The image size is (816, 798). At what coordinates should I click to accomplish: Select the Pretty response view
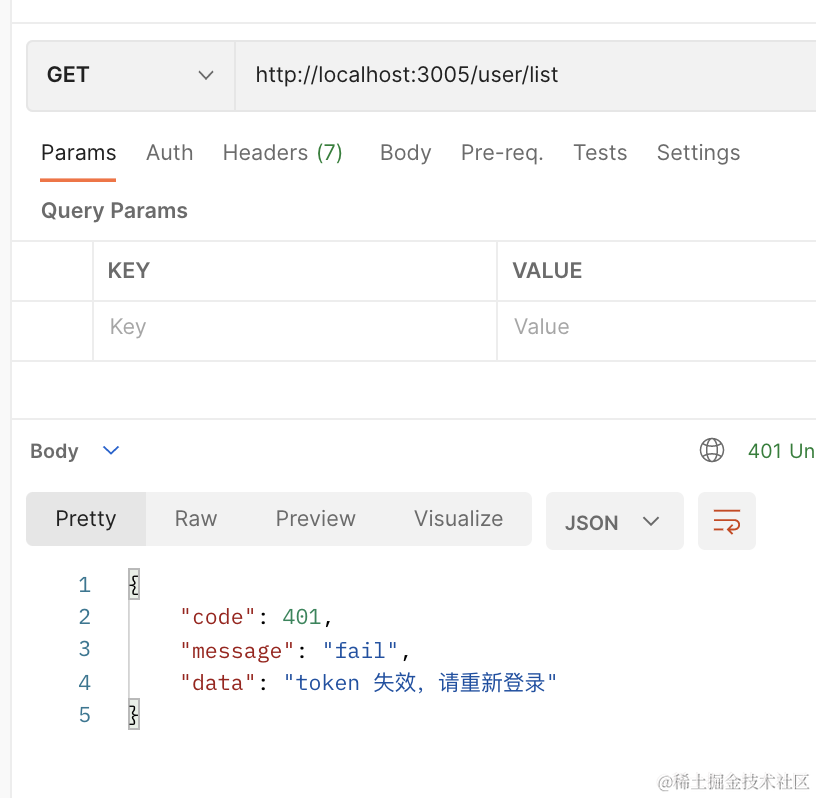click(86, 519)
